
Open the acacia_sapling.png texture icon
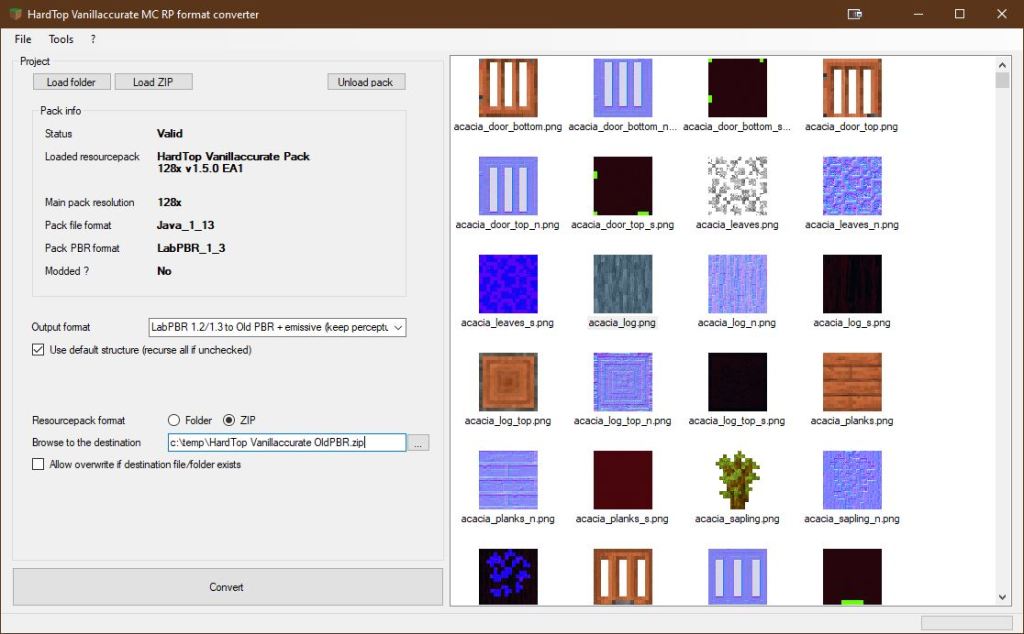point(737,480)
